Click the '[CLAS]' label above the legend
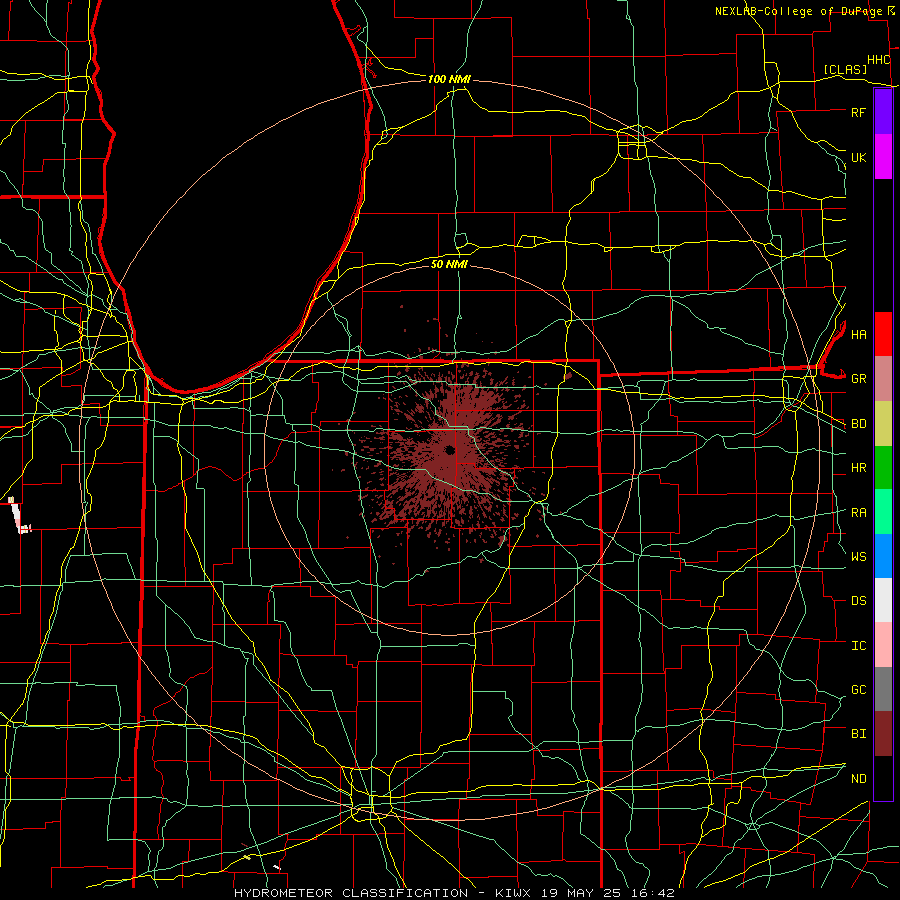The width and height of the screenshot is (900, 900). (845, 69)
